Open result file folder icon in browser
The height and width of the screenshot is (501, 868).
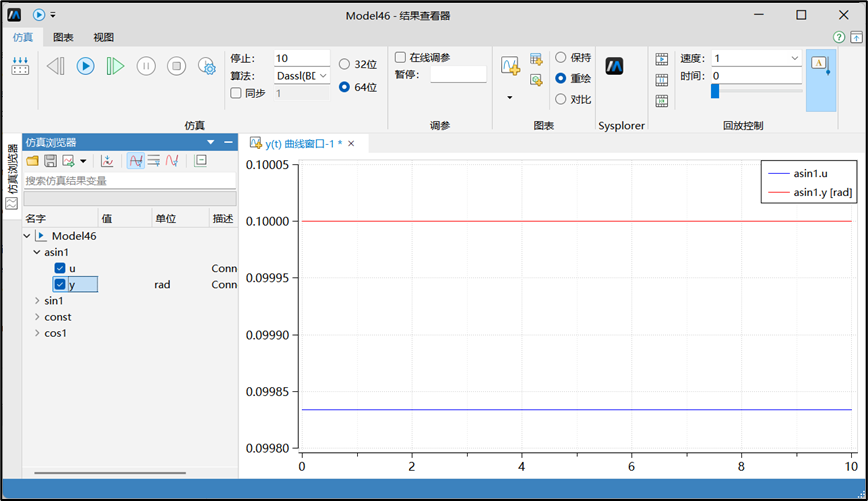(33, 161)
